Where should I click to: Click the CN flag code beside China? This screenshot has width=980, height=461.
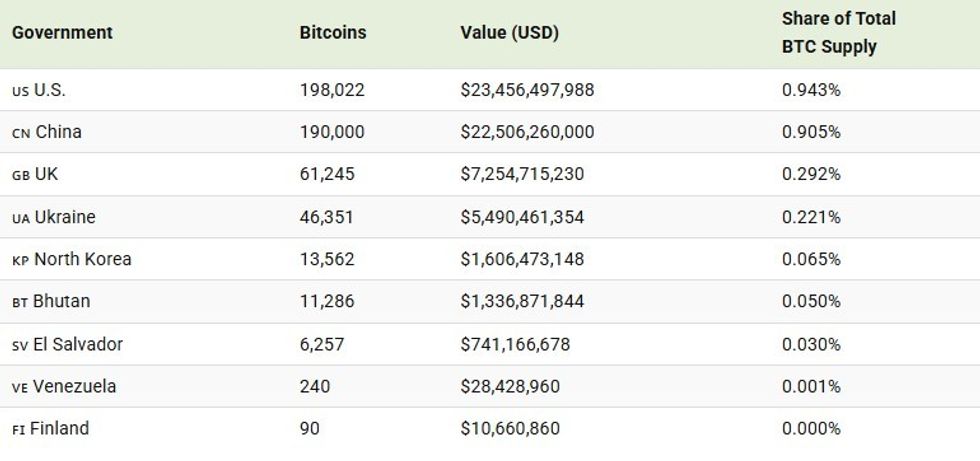(x=21, y=133)
